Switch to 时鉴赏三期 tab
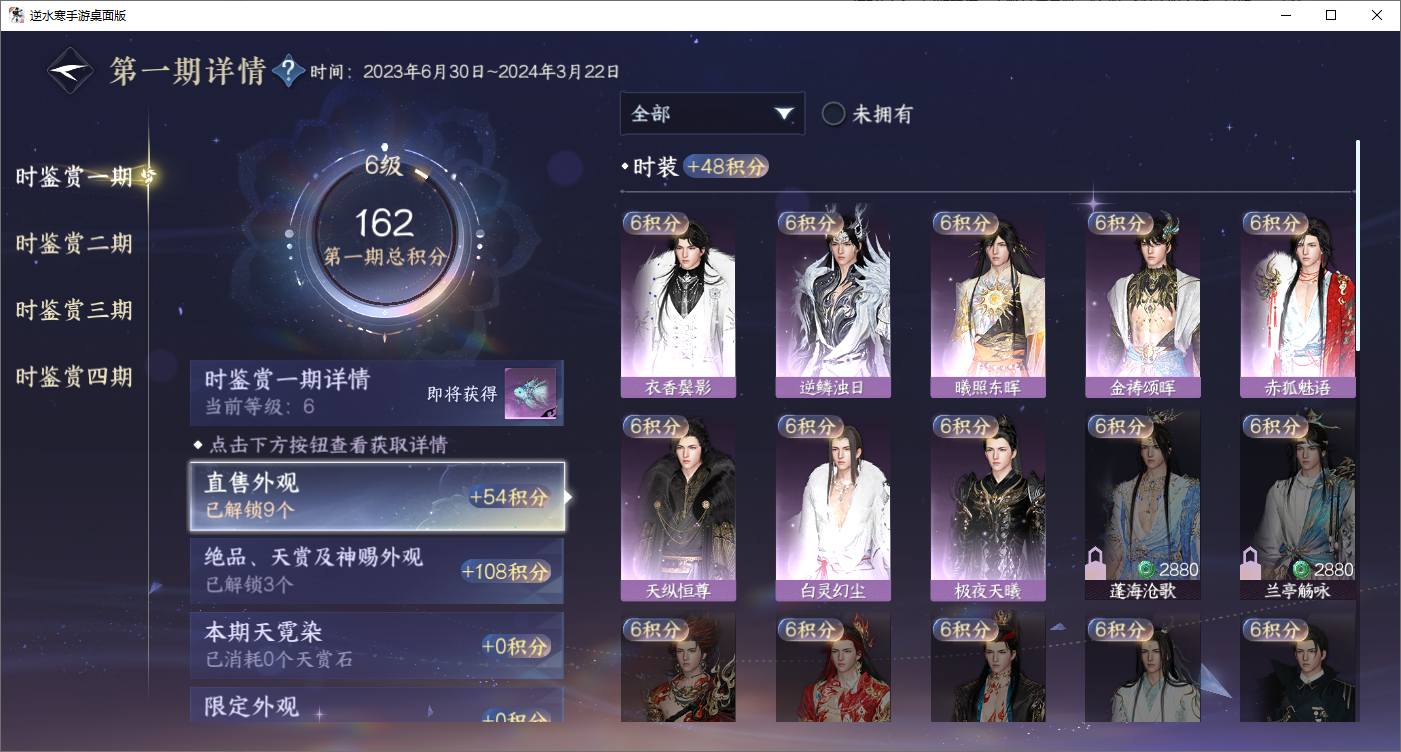Screen dimensions: 1401x752 pos(74,310)
